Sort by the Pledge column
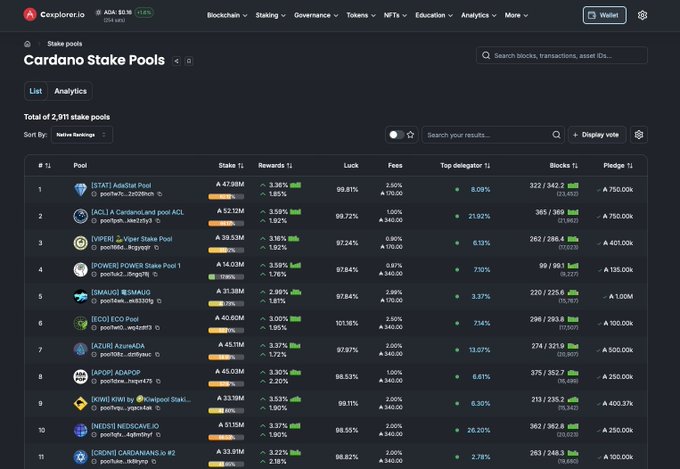This screenshot has width=680, height=469. point(618,166)
